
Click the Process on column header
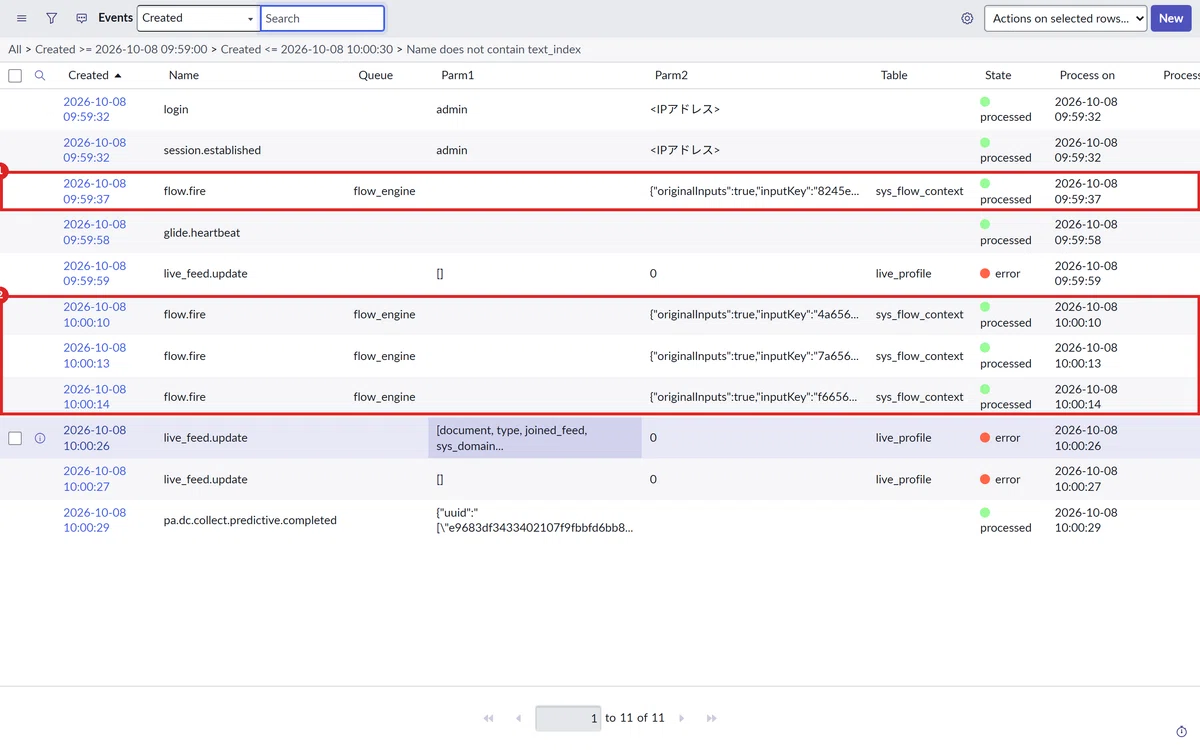pos(1087,75)
